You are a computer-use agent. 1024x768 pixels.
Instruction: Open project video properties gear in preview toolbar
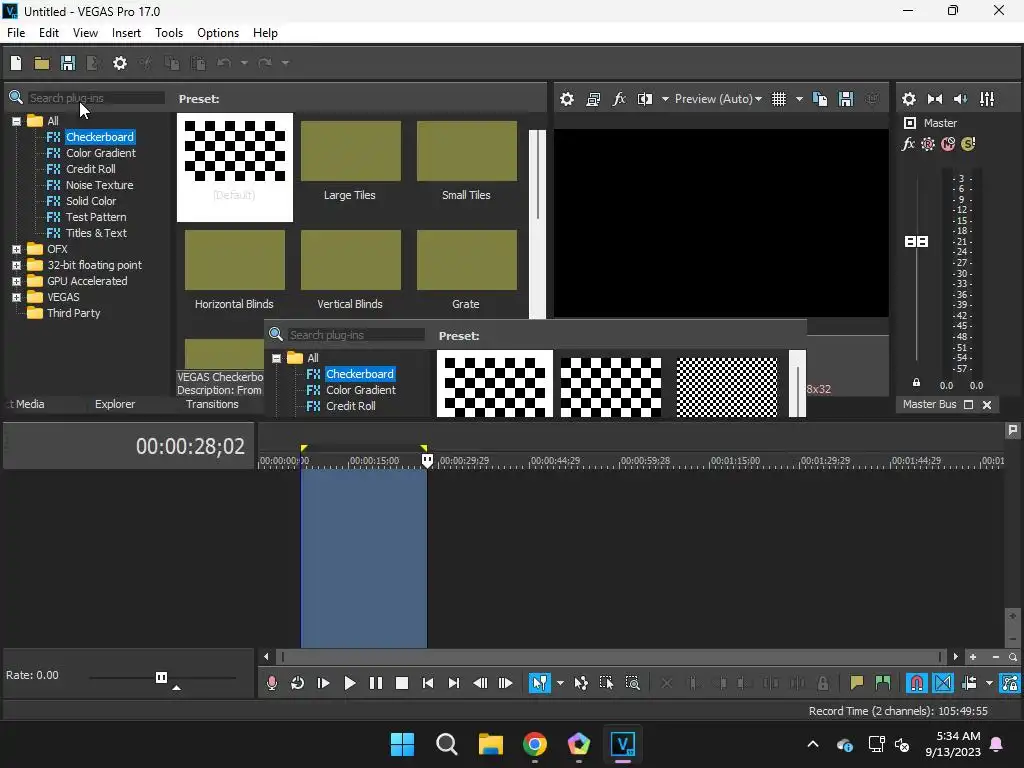[567, 99]
